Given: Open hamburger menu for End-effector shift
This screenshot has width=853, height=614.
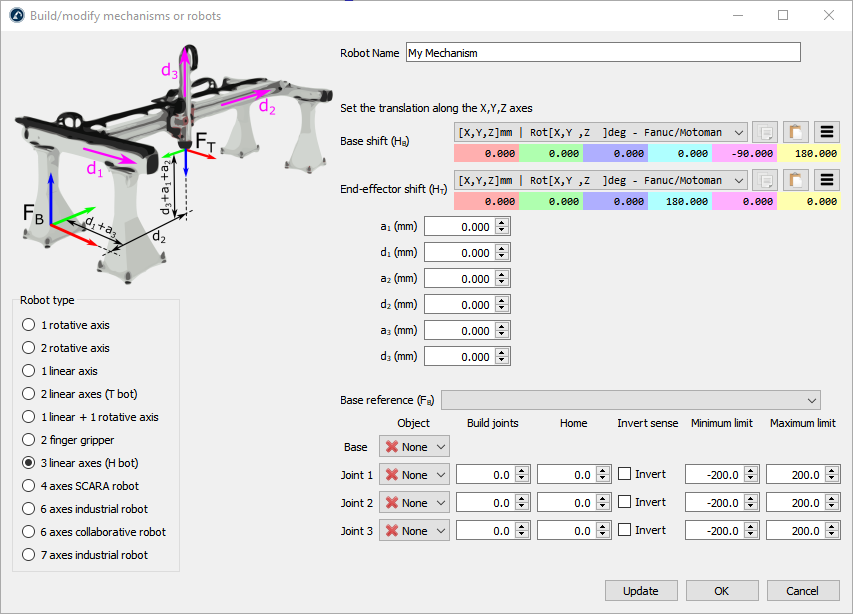Looking at the screenshot, I should (x=826, y=180).
